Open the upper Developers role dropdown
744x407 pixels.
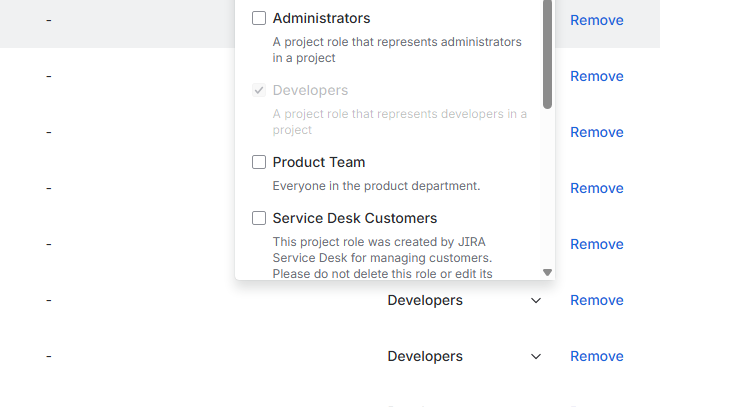tap(425, 300)
